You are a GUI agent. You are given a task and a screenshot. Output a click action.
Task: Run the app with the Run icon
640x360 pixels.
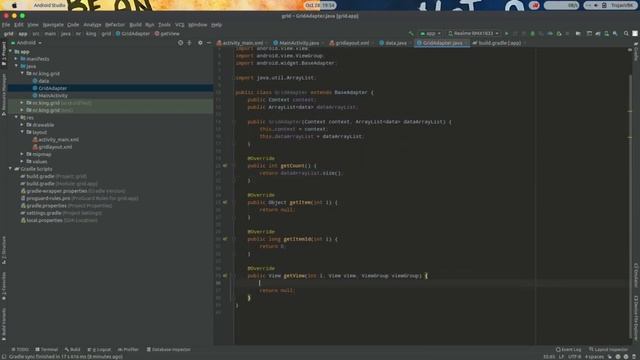(507, 33)
